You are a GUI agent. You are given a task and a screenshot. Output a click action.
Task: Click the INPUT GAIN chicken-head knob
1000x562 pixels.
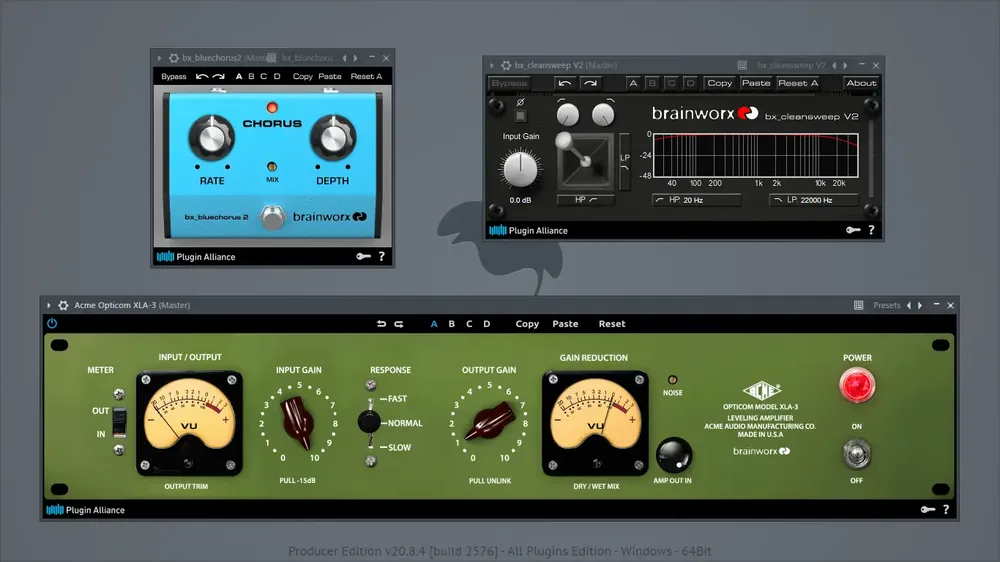coord(298,422)
